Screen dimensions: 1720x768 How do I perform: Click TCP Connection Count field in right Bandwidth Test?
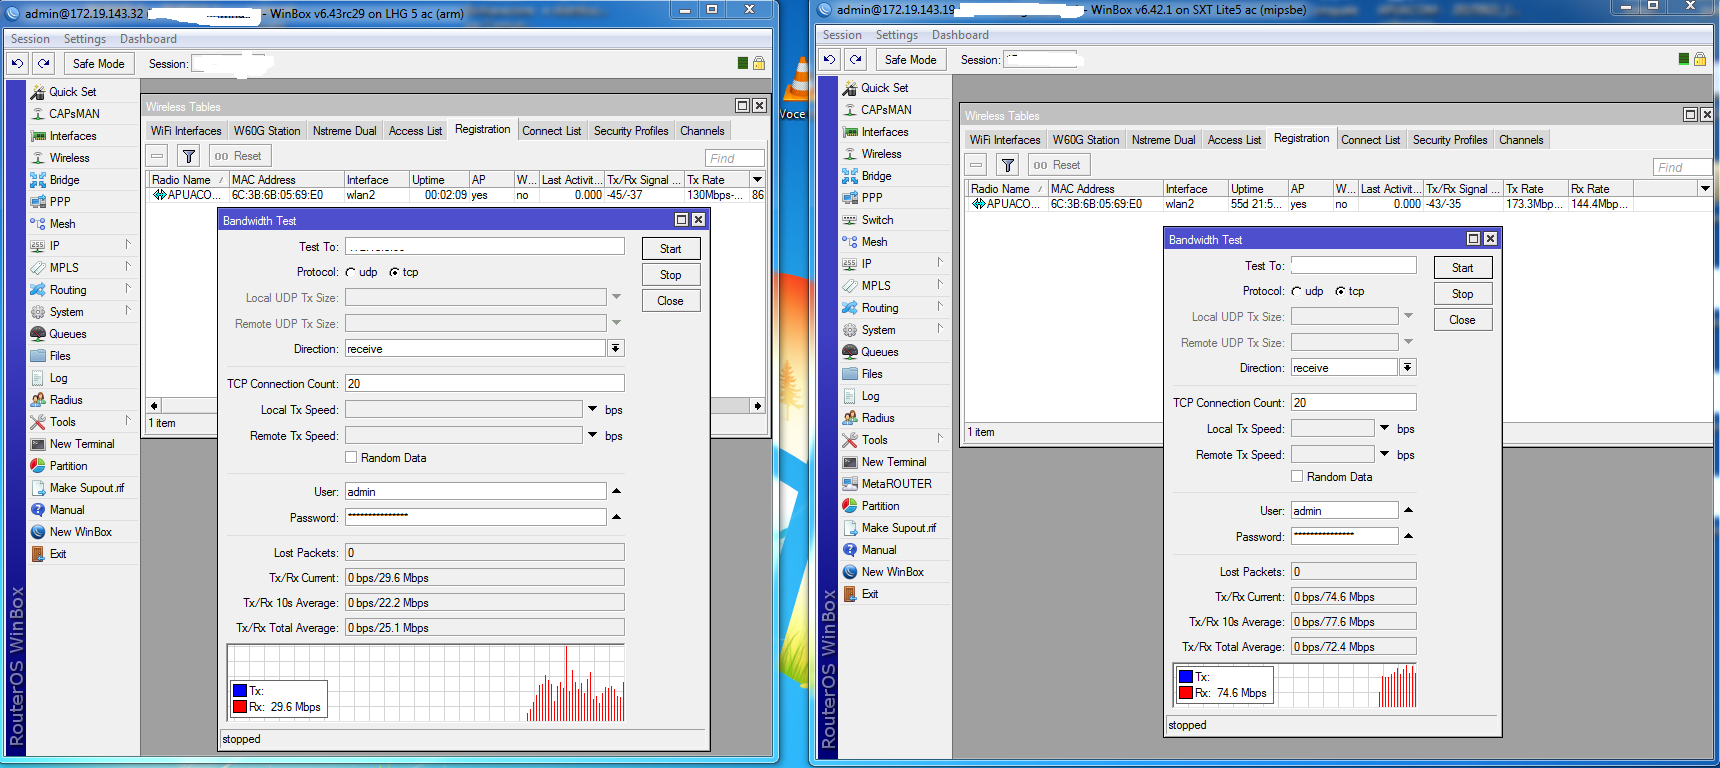(1353, 402)
